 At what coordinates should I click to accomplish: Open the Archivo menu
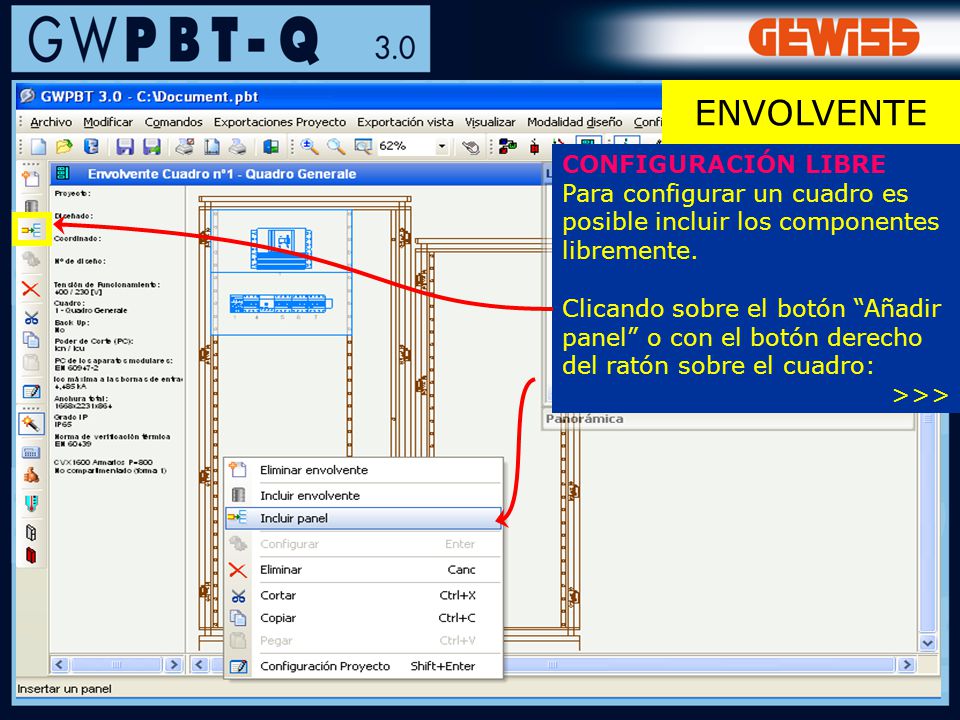51,122
